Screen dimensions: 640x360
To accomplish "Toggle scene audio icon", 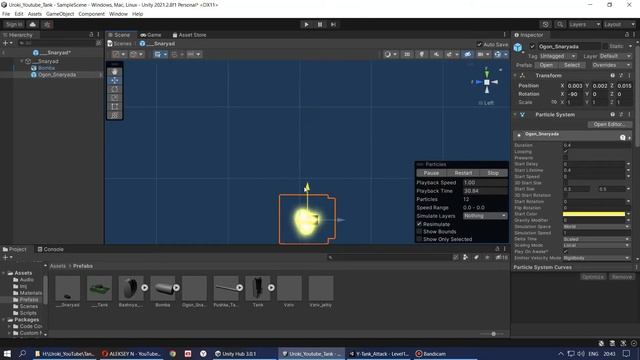I will tap(436, 54).
